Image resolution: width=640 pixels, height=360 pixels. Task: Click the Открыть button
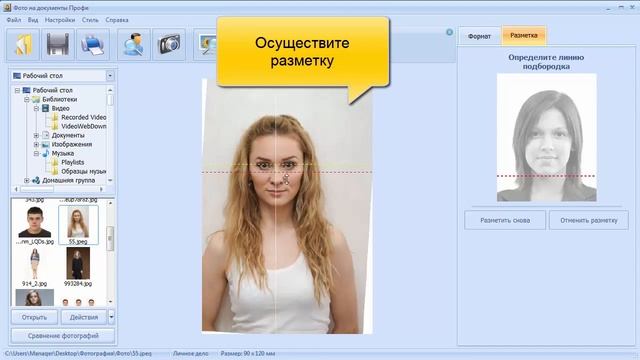click(34, 317)
